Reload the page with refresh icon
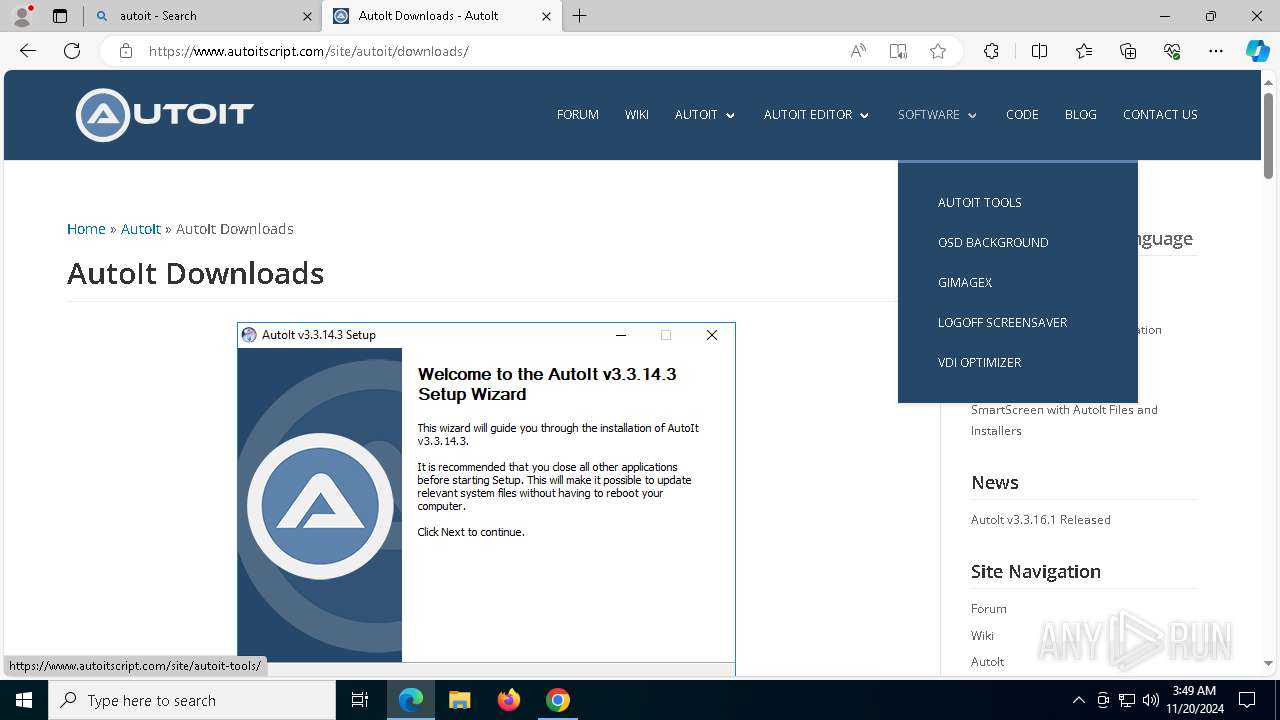Screen dimensions: 1280x720 click(x=72, y=51)
